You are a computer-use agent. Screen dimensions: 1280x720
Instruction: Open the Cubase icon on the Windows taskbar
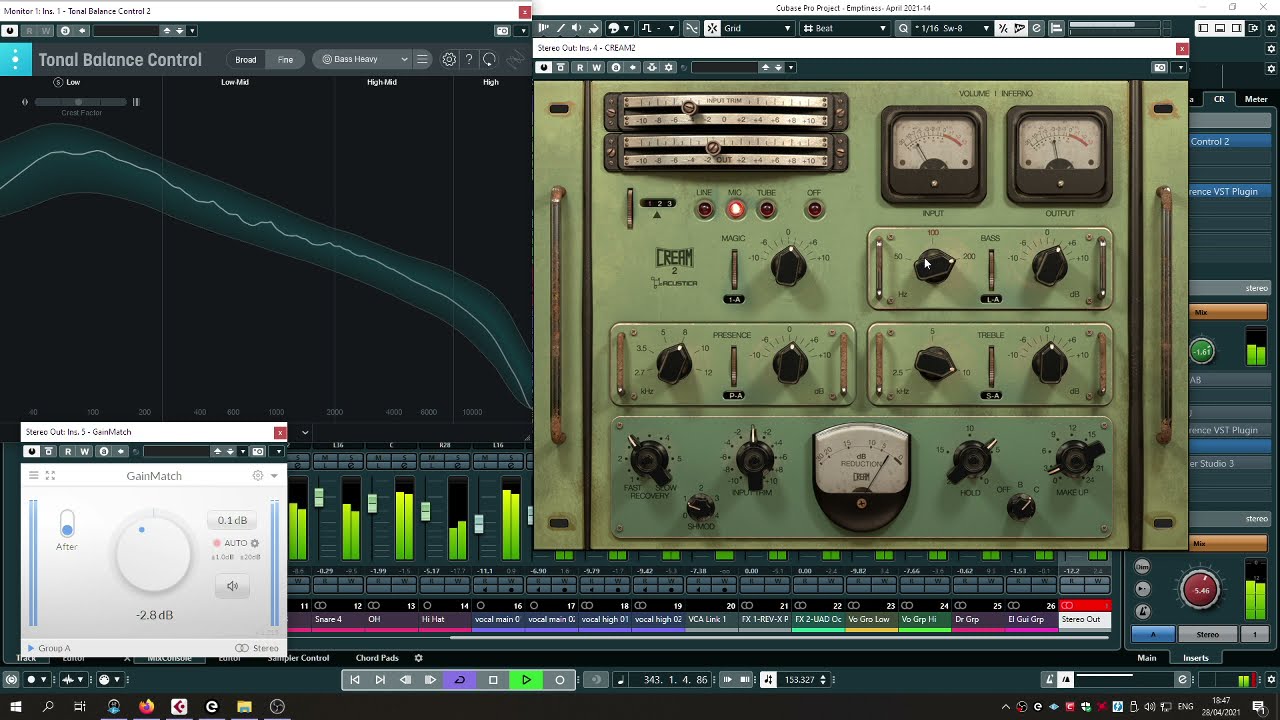pyautogui.click(x=179, y=707)
